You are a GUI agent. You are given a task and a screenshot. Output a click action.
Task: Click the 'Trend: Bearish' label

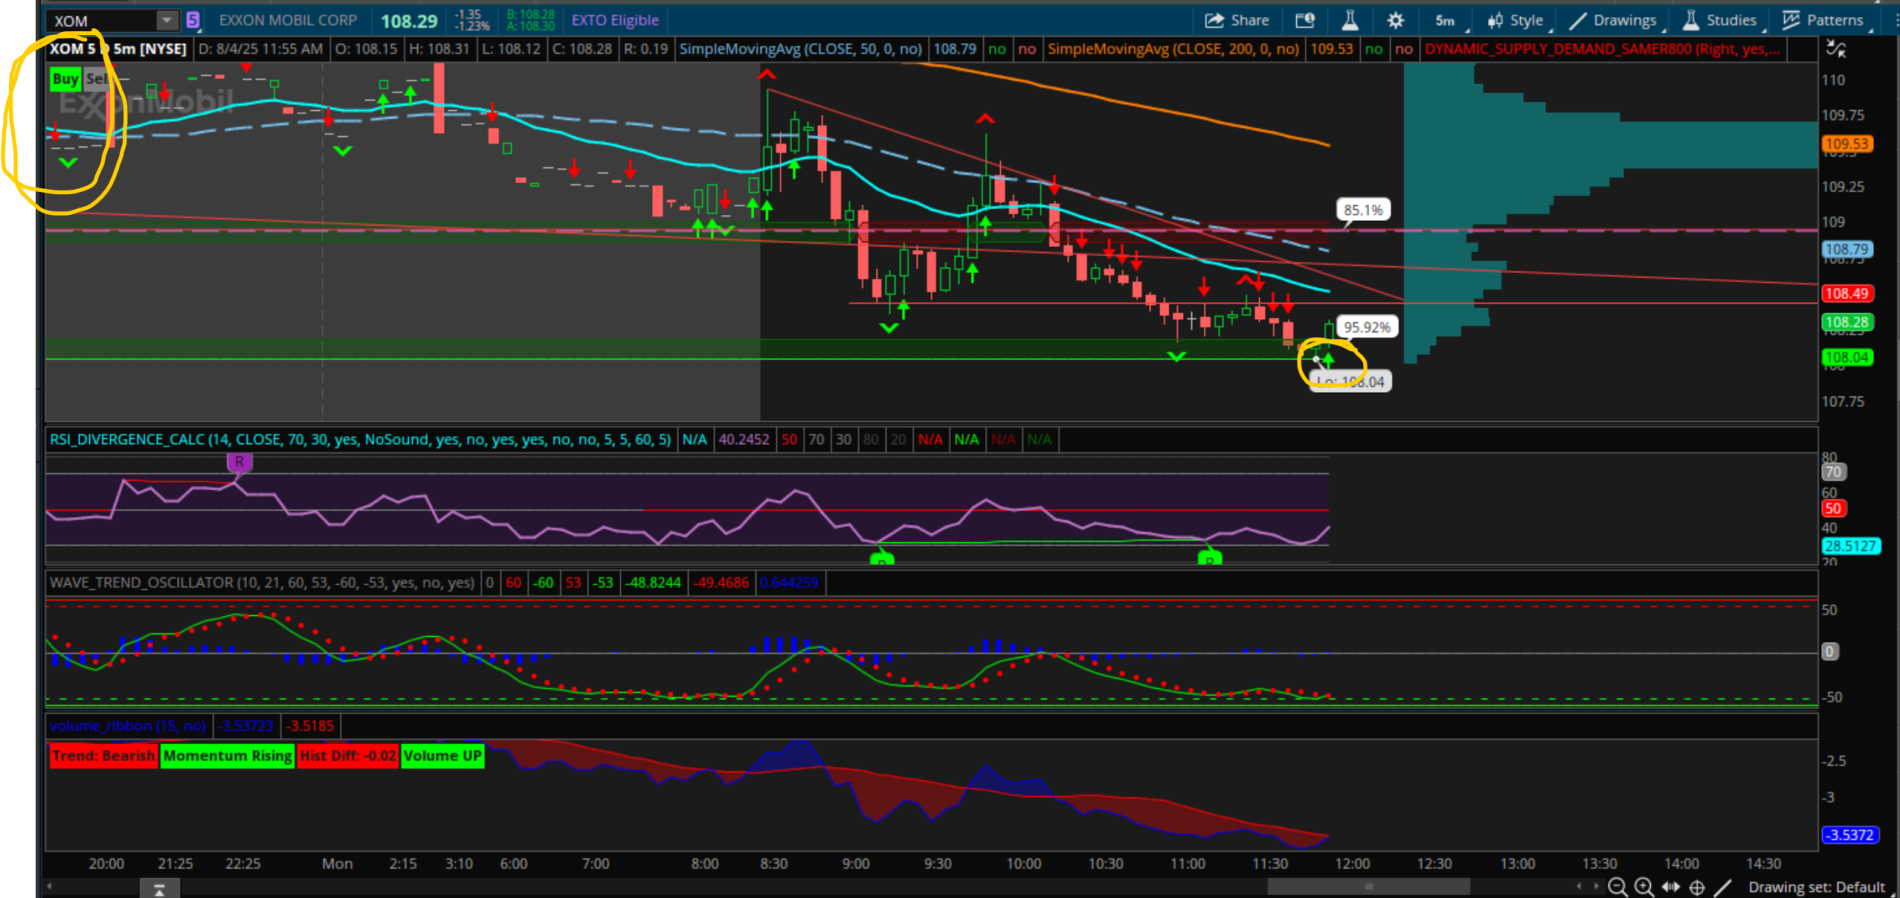coord(104,756)
